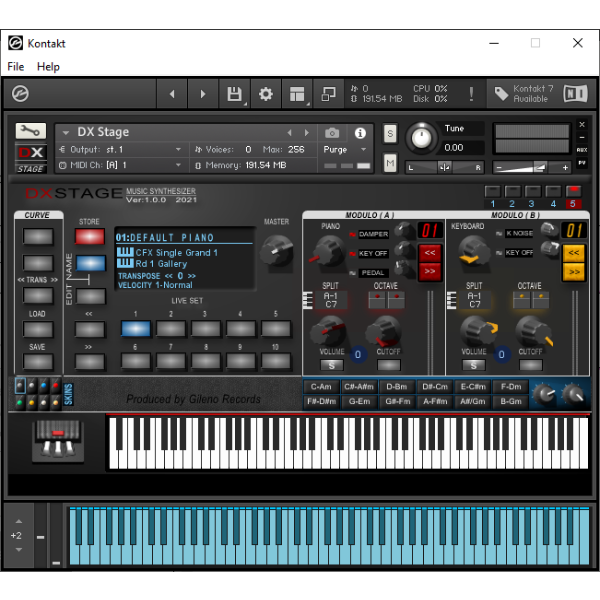The image size is (600, 600).
Task: Go to next instrument using toolbar right arrow
Action: 203,94
